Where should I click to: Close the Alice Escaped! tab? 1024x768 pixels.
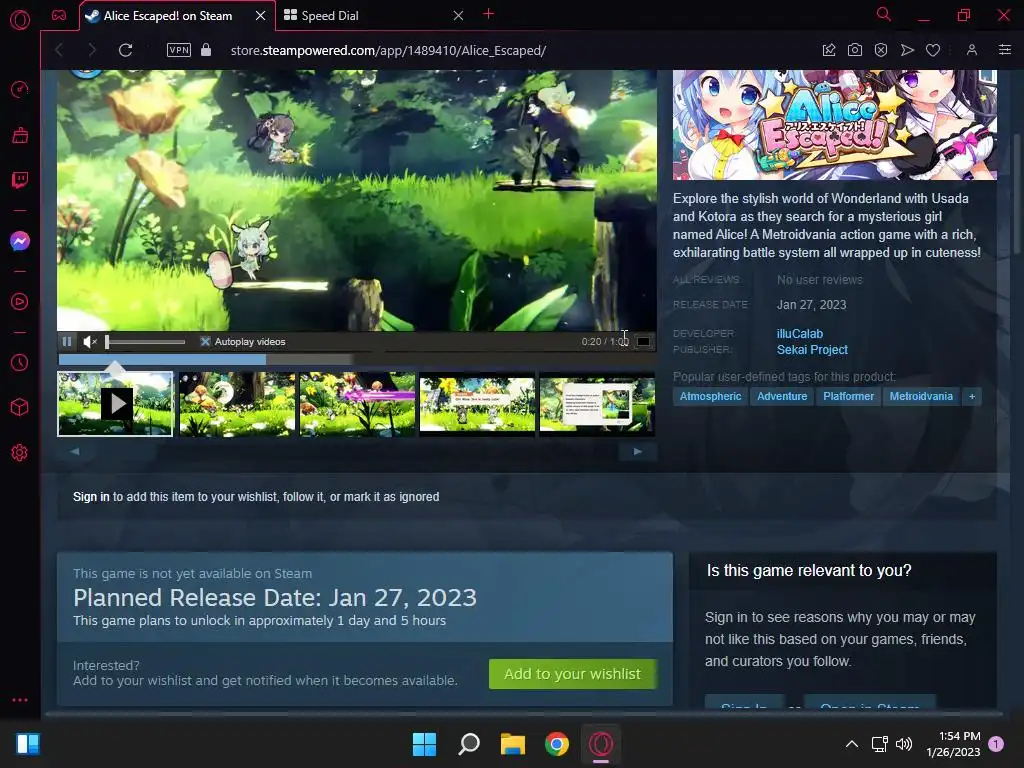[x=261, y=16]
